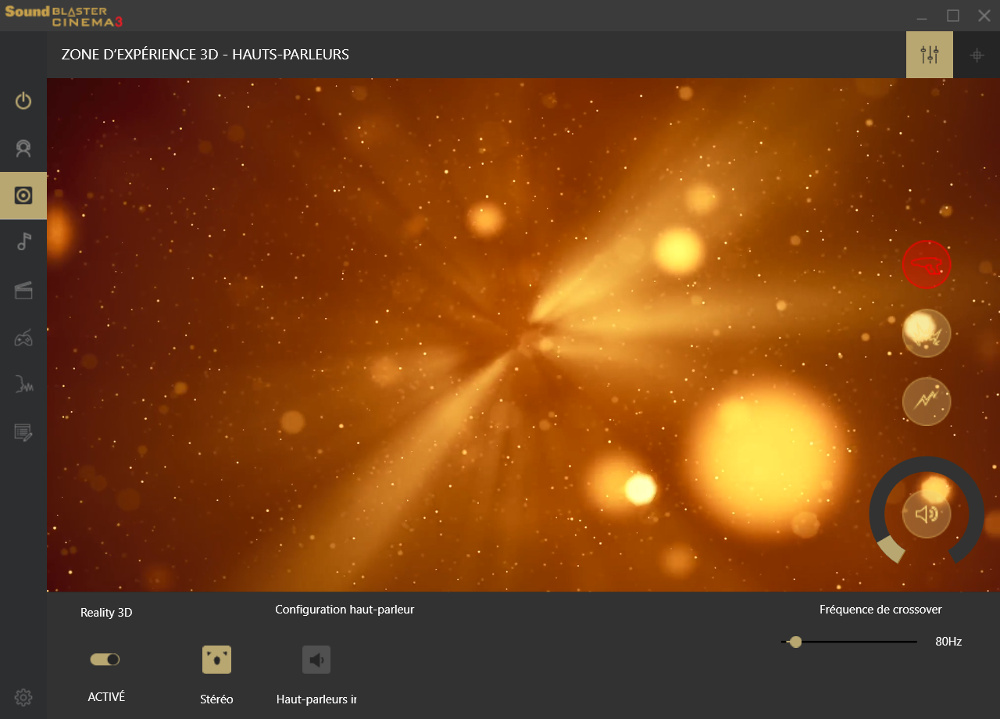
Task: Click the crosshair target icon at top right
Action: pyautogui.click(x=977, y=55)
